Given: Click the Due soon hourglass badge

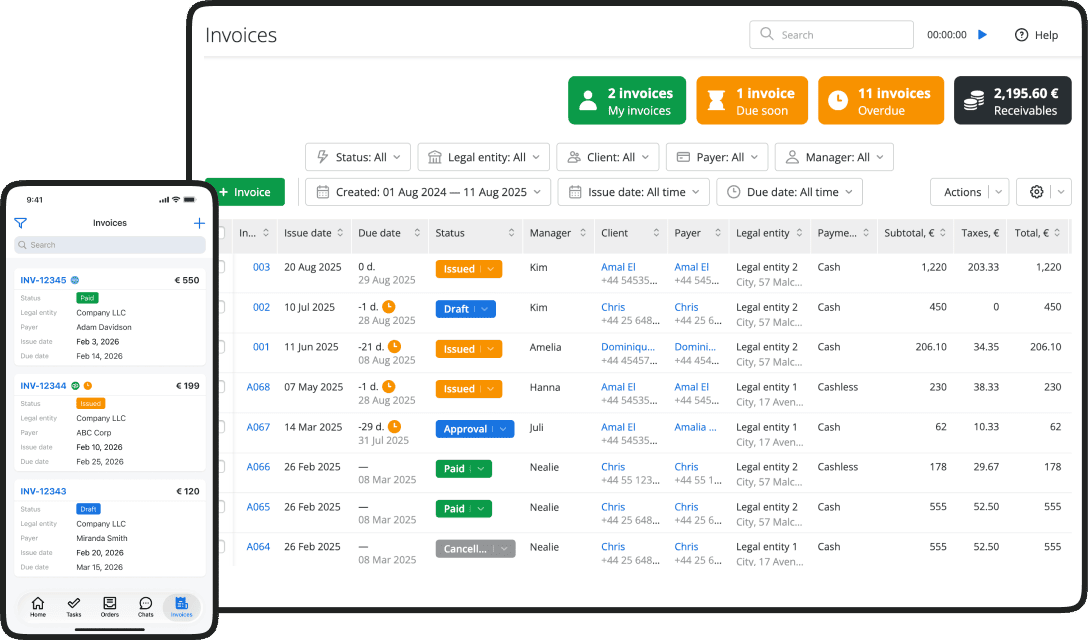Looking at the screenshot, I should [x=751, y=100].
